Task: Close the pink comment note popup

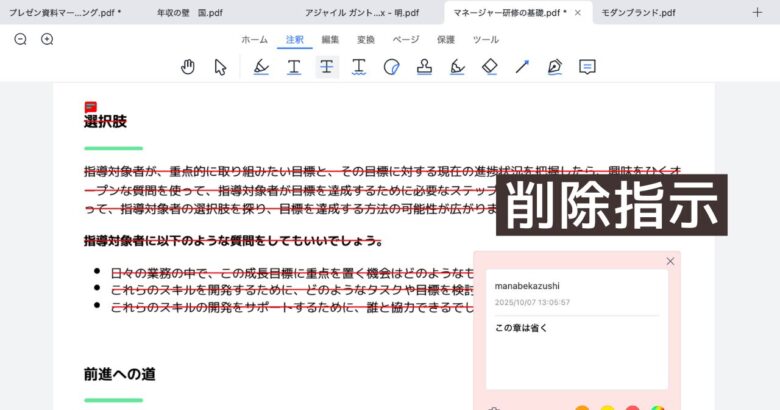Action: [670, 261]
